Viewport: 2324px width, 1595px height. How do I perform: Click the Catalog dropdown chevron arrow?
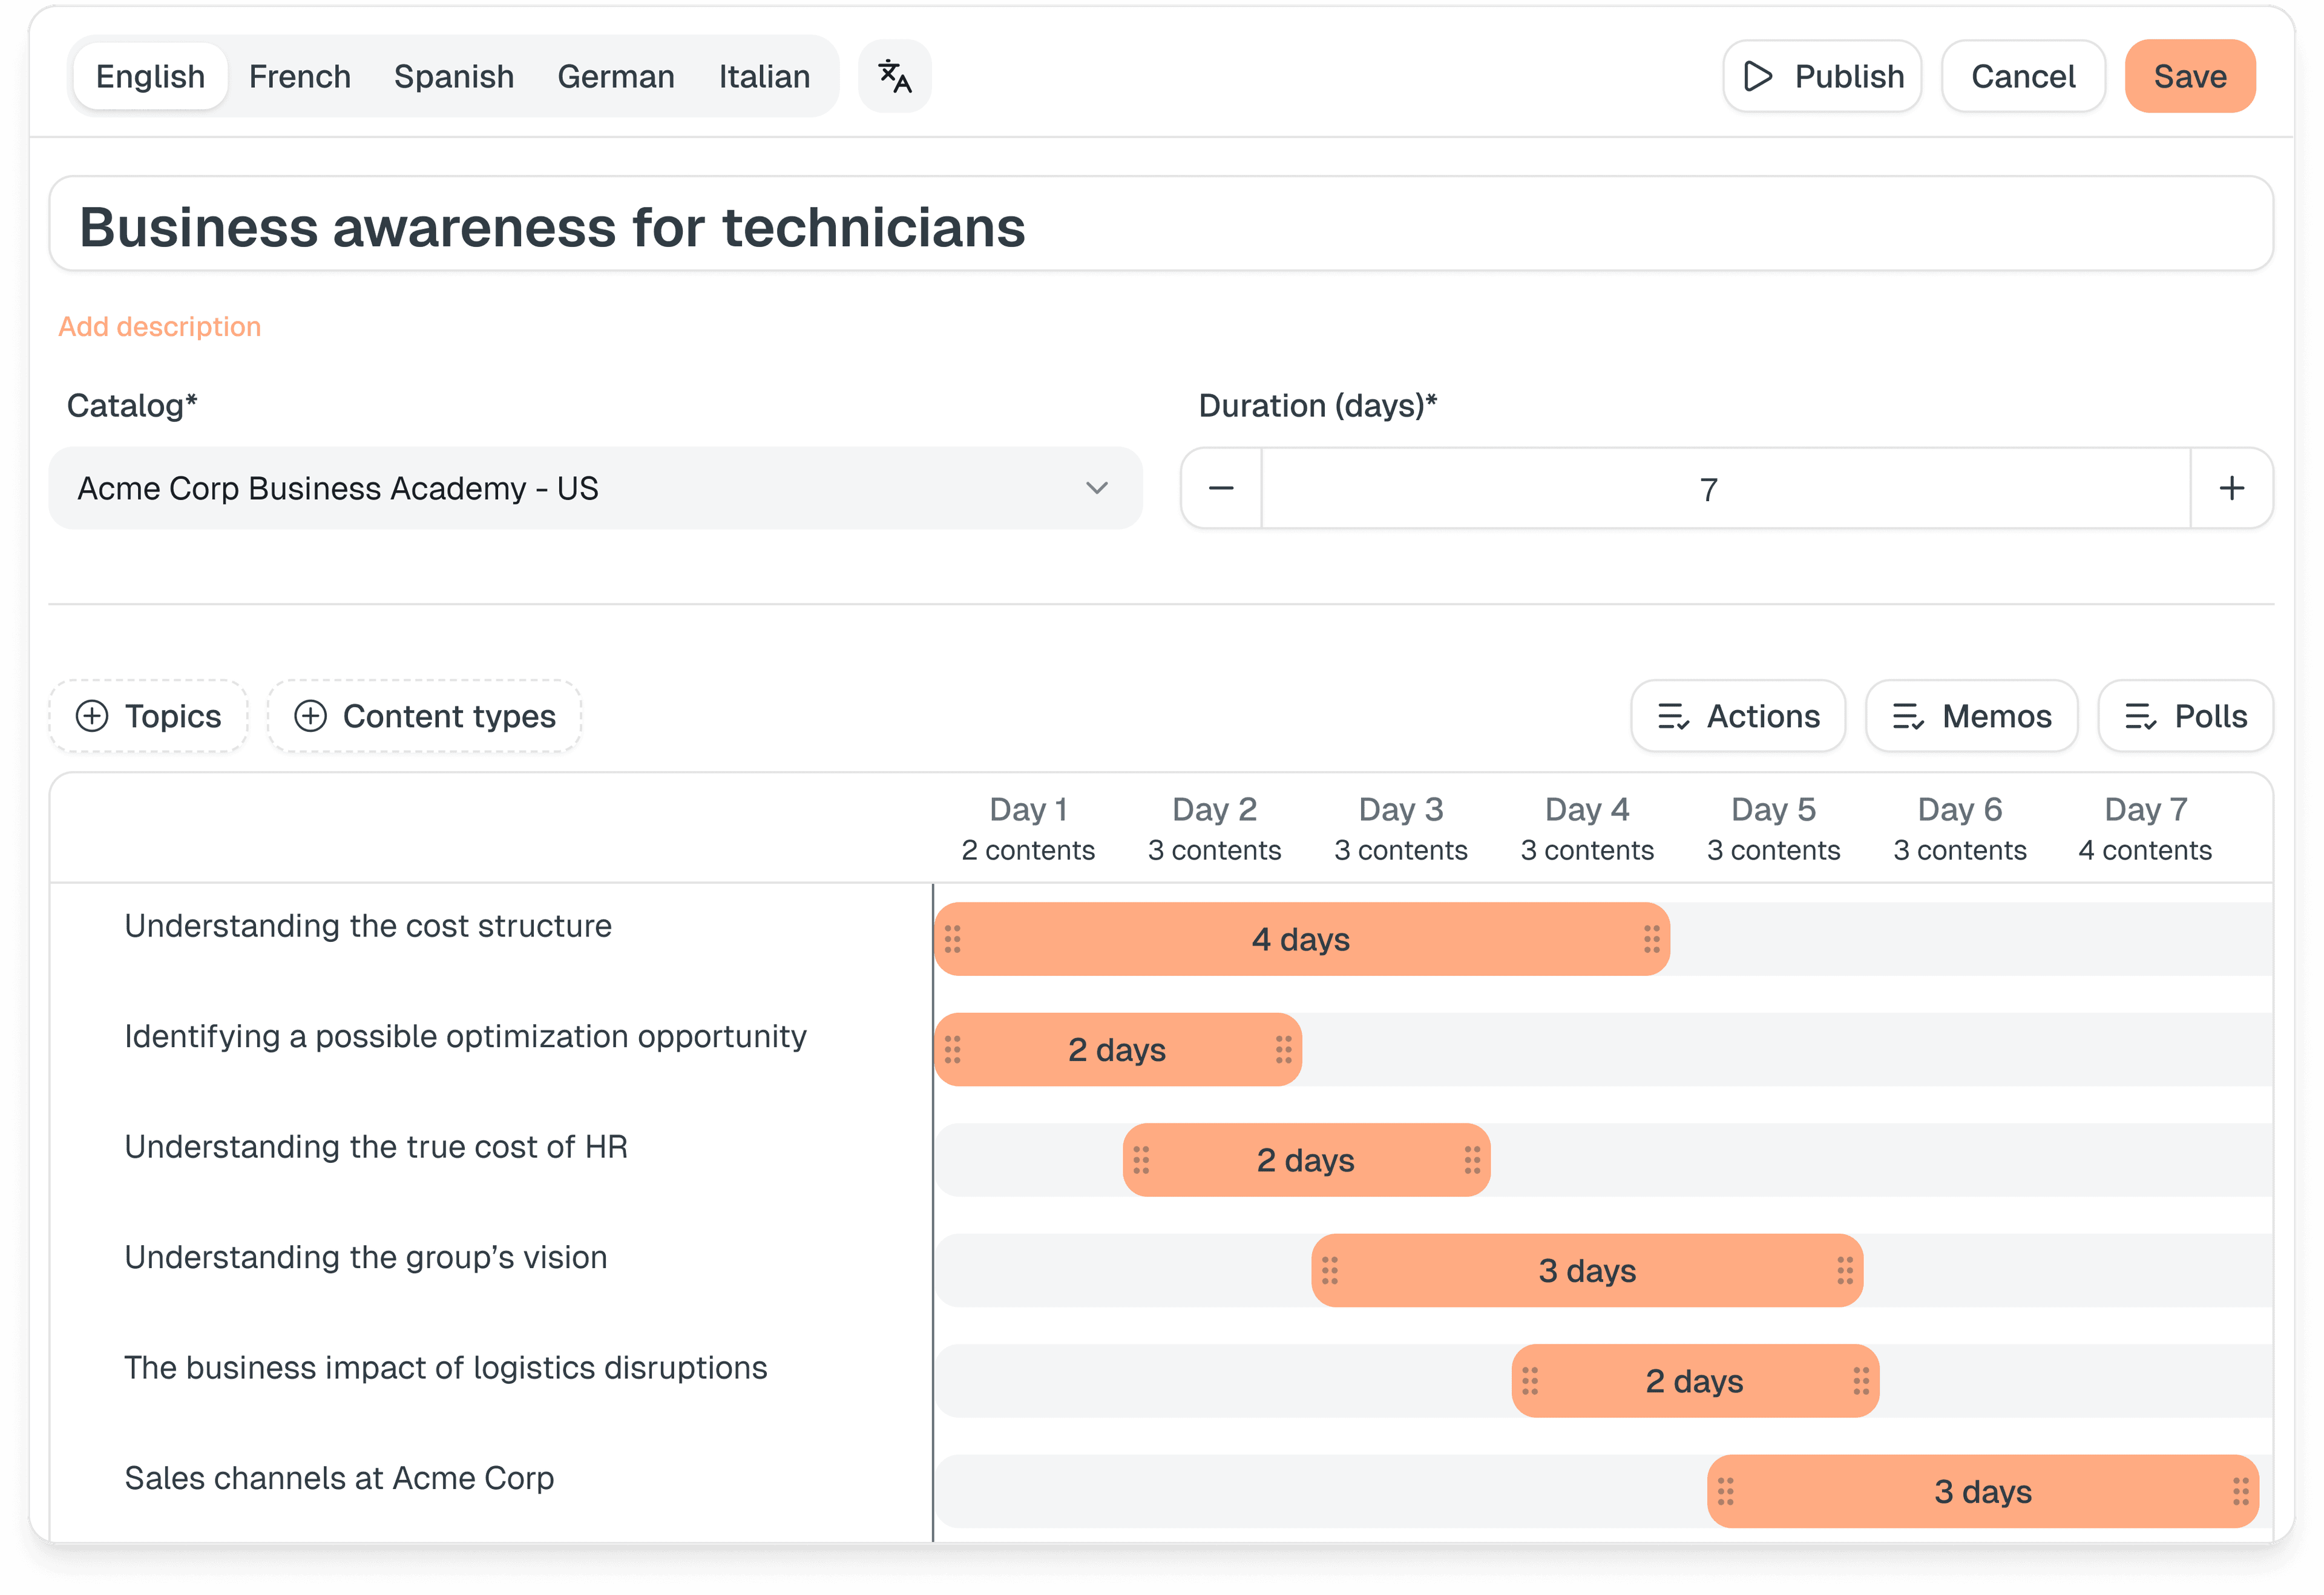(1096, 488)
